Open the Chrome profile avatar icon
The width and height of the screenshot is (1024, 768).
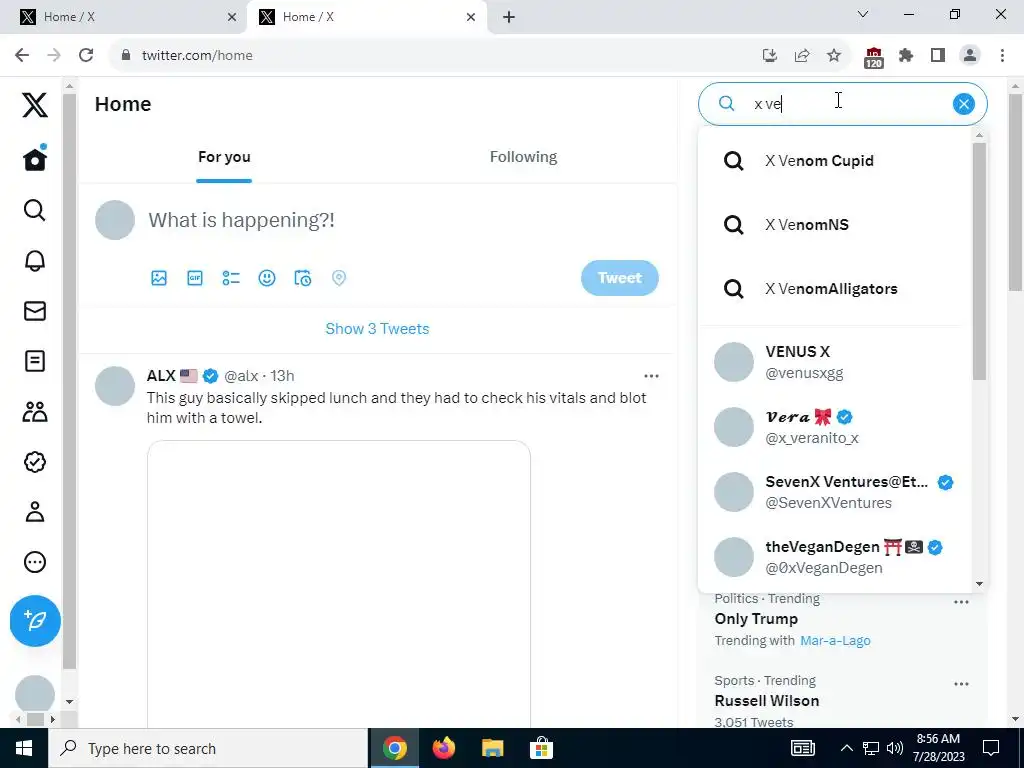970,56
